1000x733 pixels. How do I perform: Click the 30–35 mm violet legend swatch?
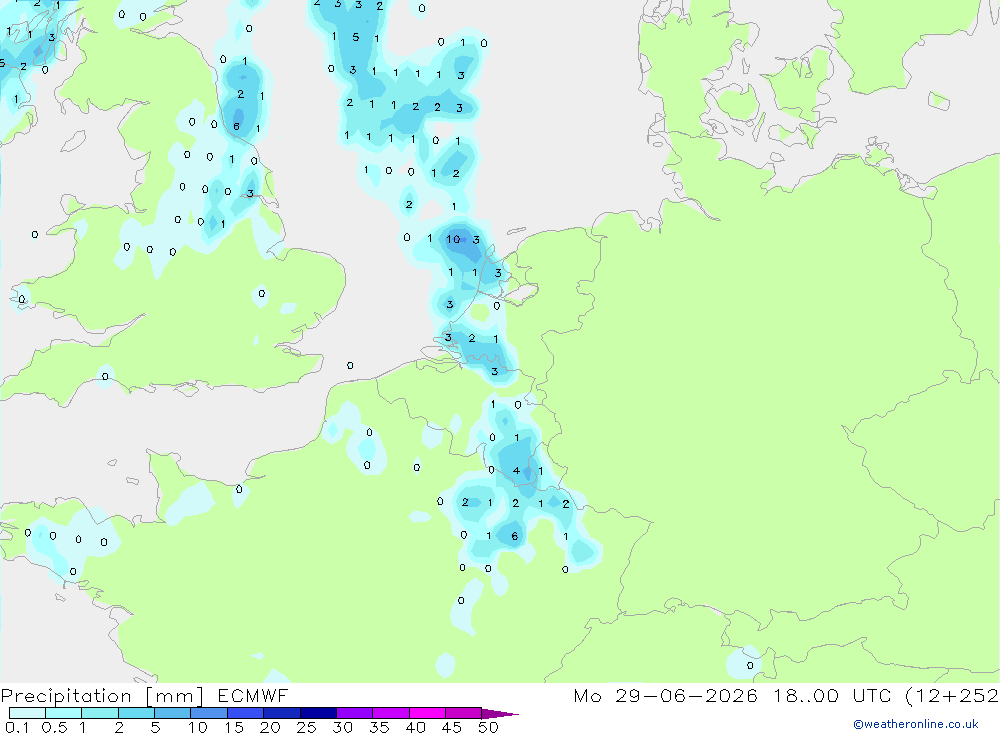pos(354,713)
